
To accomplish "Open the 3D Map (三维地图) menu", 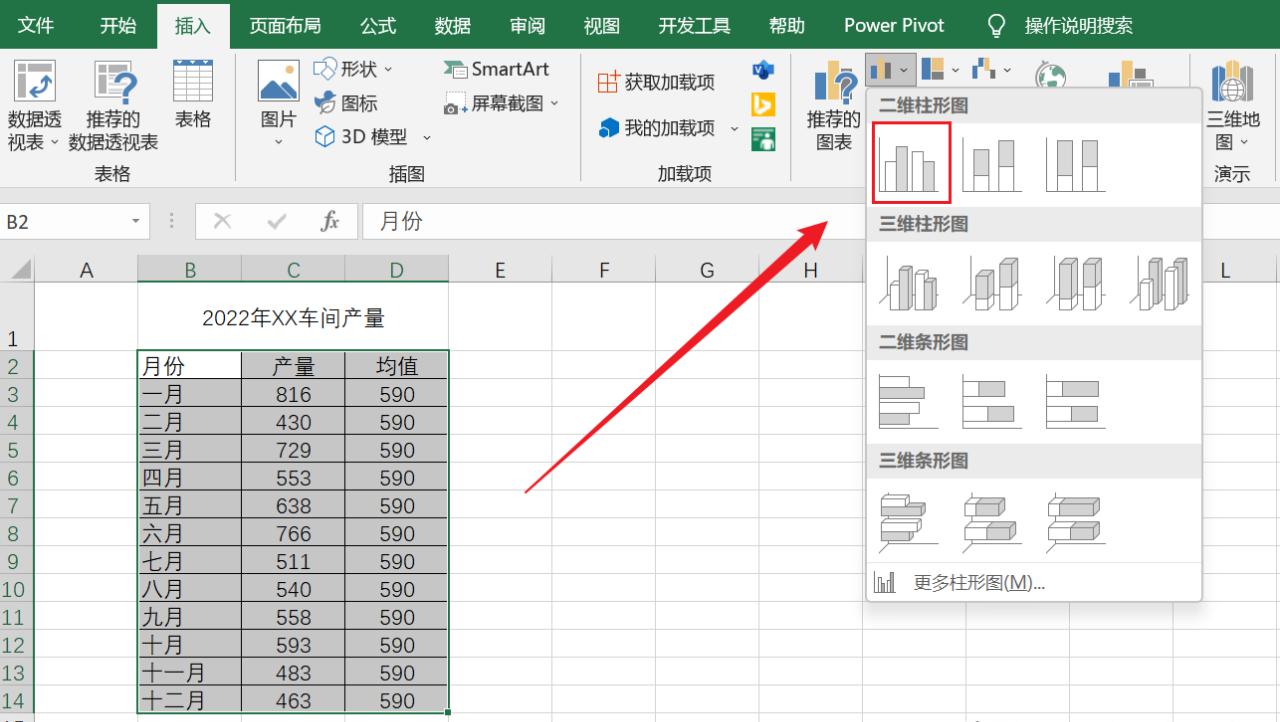I will tap(1232, 106).
